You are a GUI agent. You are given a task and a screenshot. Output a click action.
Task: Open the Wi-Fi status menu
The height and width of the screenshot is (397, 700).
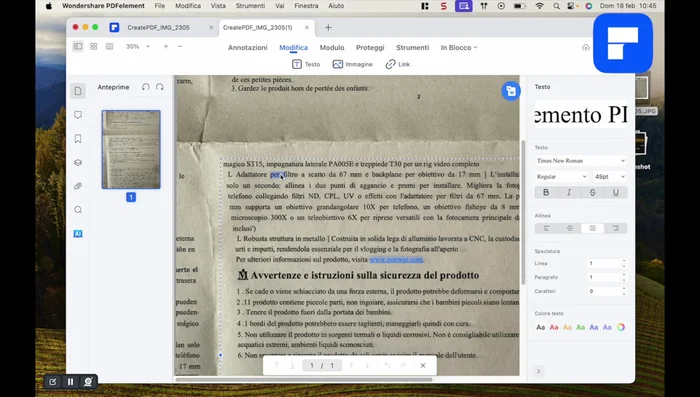click(x=540, y=6)
